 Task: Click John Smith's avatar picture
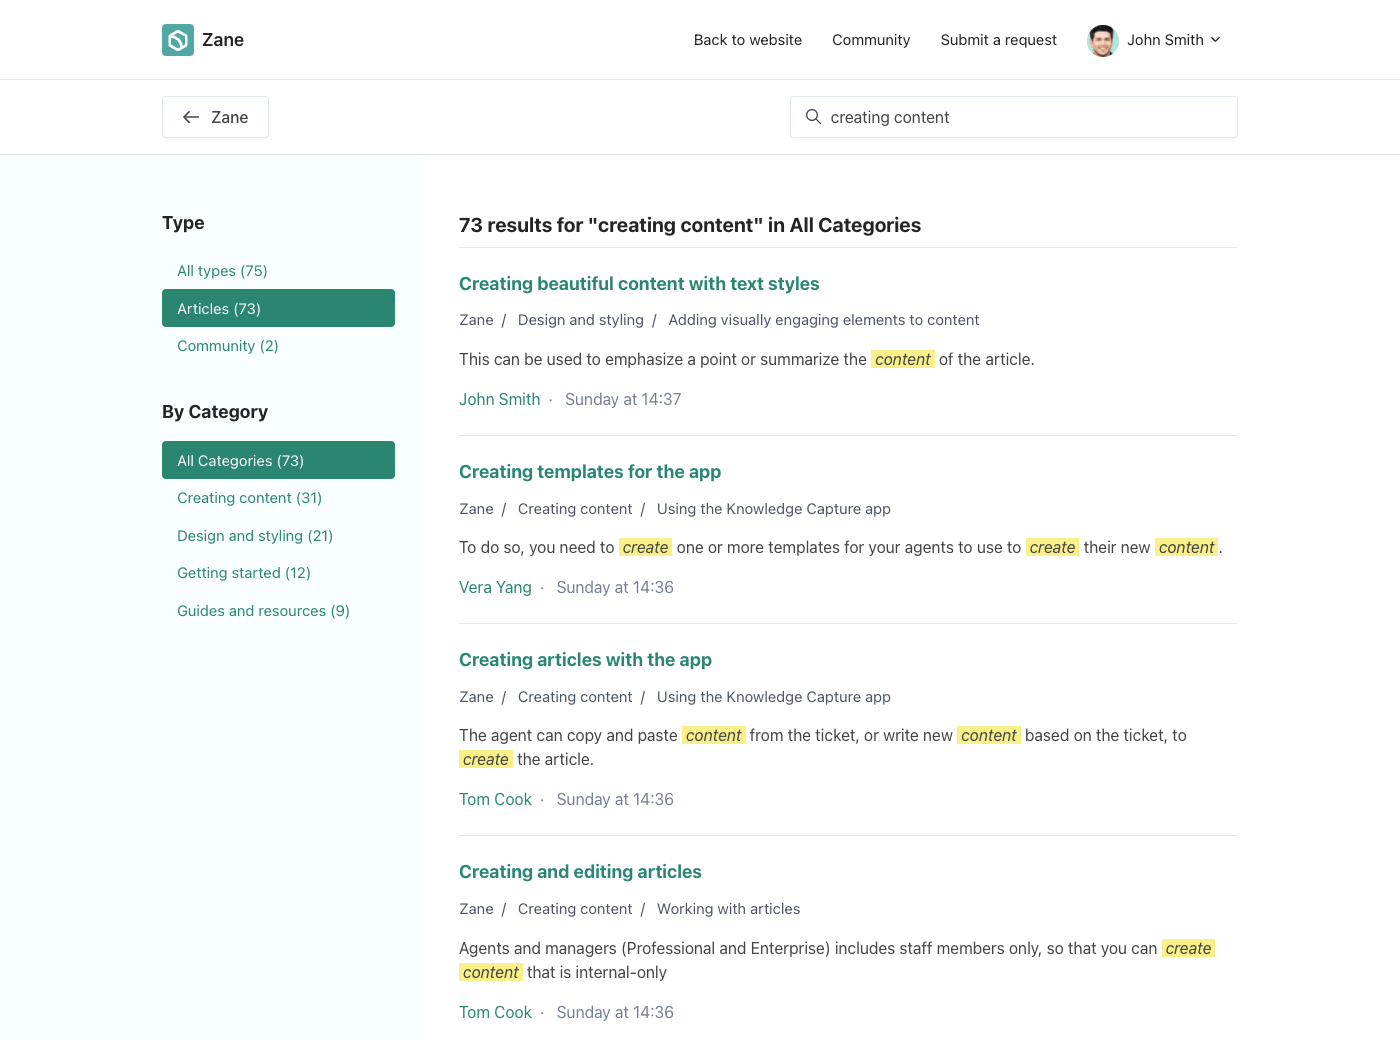(x=1102, y=40)
